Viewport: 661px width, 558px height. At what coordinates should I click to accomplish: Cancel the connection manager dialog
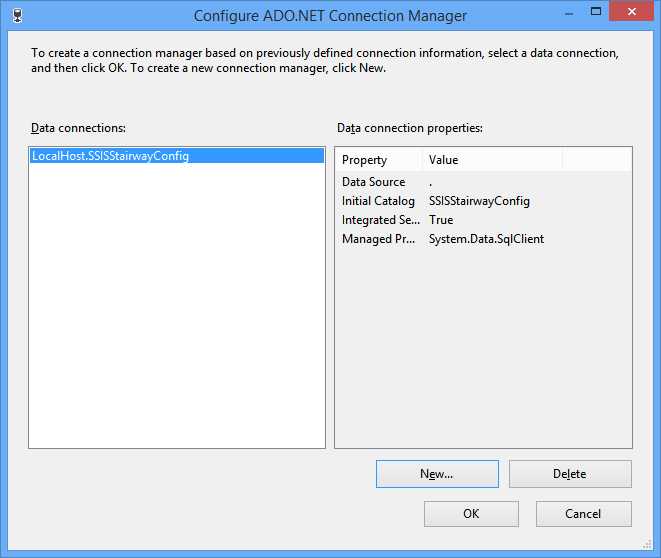(x=583, y=514)
